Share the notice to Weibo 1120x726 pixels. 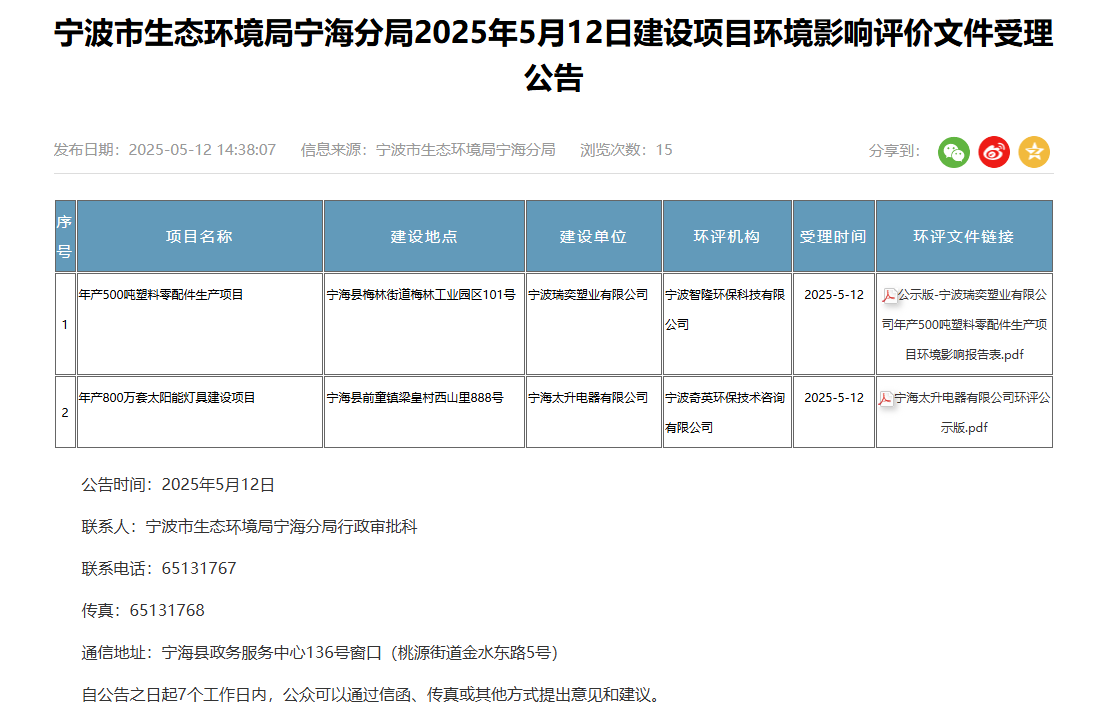click(994, 152)
